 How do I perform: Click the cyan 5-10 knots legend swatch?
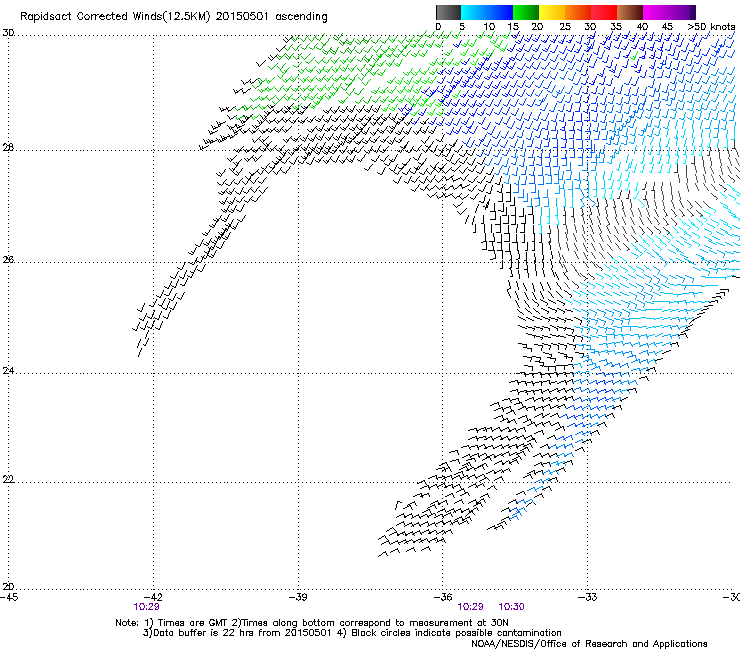(474, 12)
